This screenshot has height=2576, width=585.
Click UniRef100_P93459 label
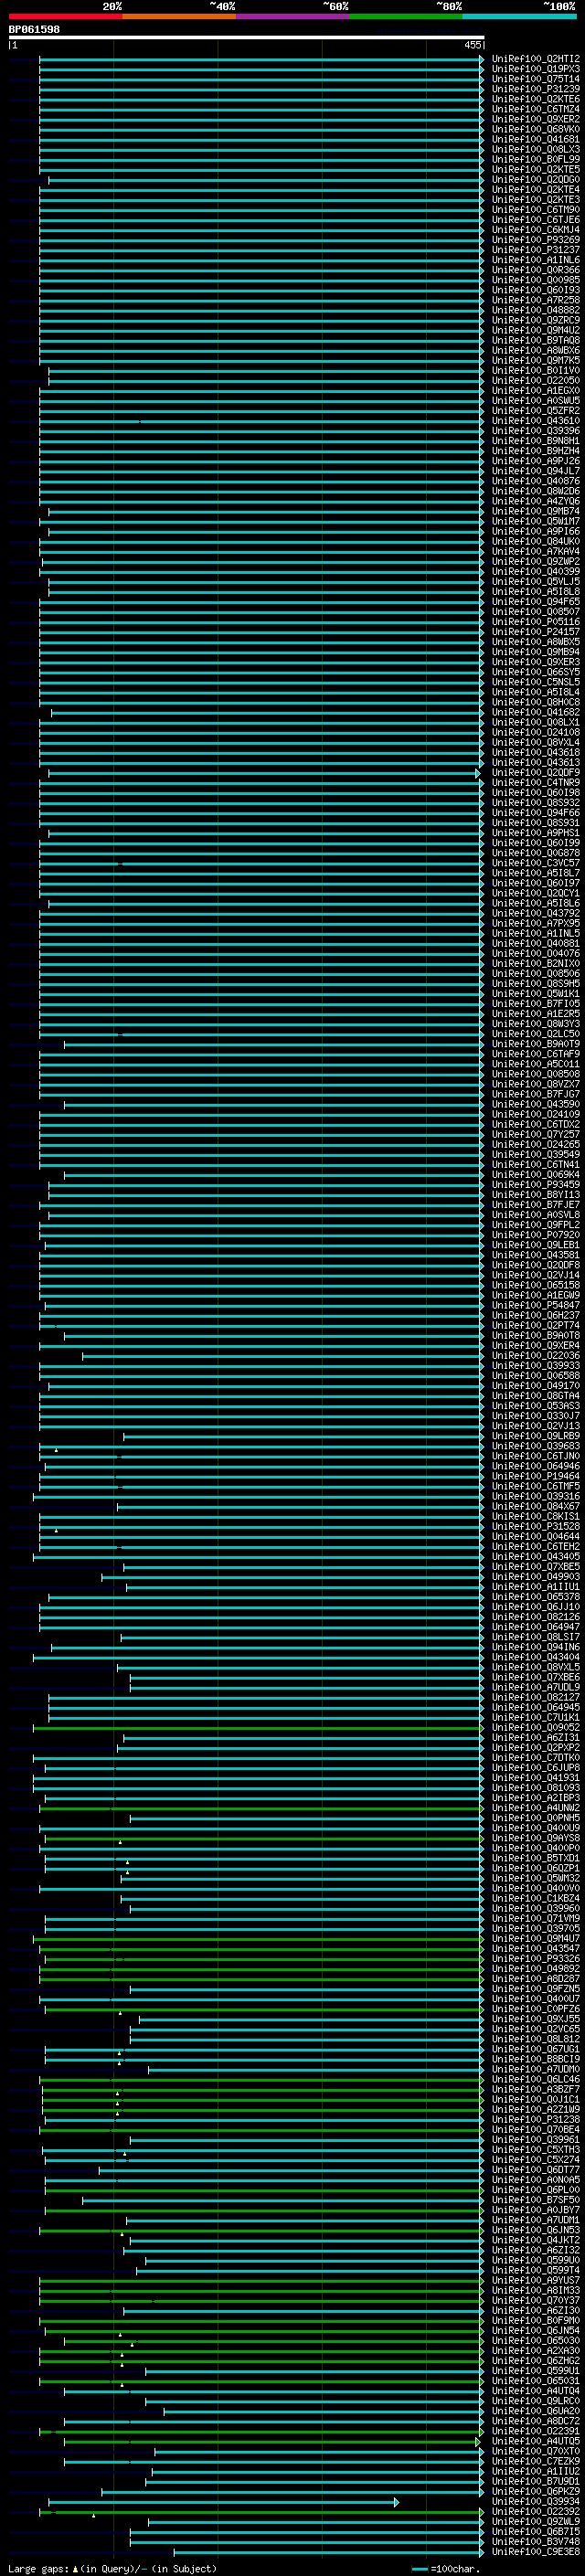[x=536, y=1184]
